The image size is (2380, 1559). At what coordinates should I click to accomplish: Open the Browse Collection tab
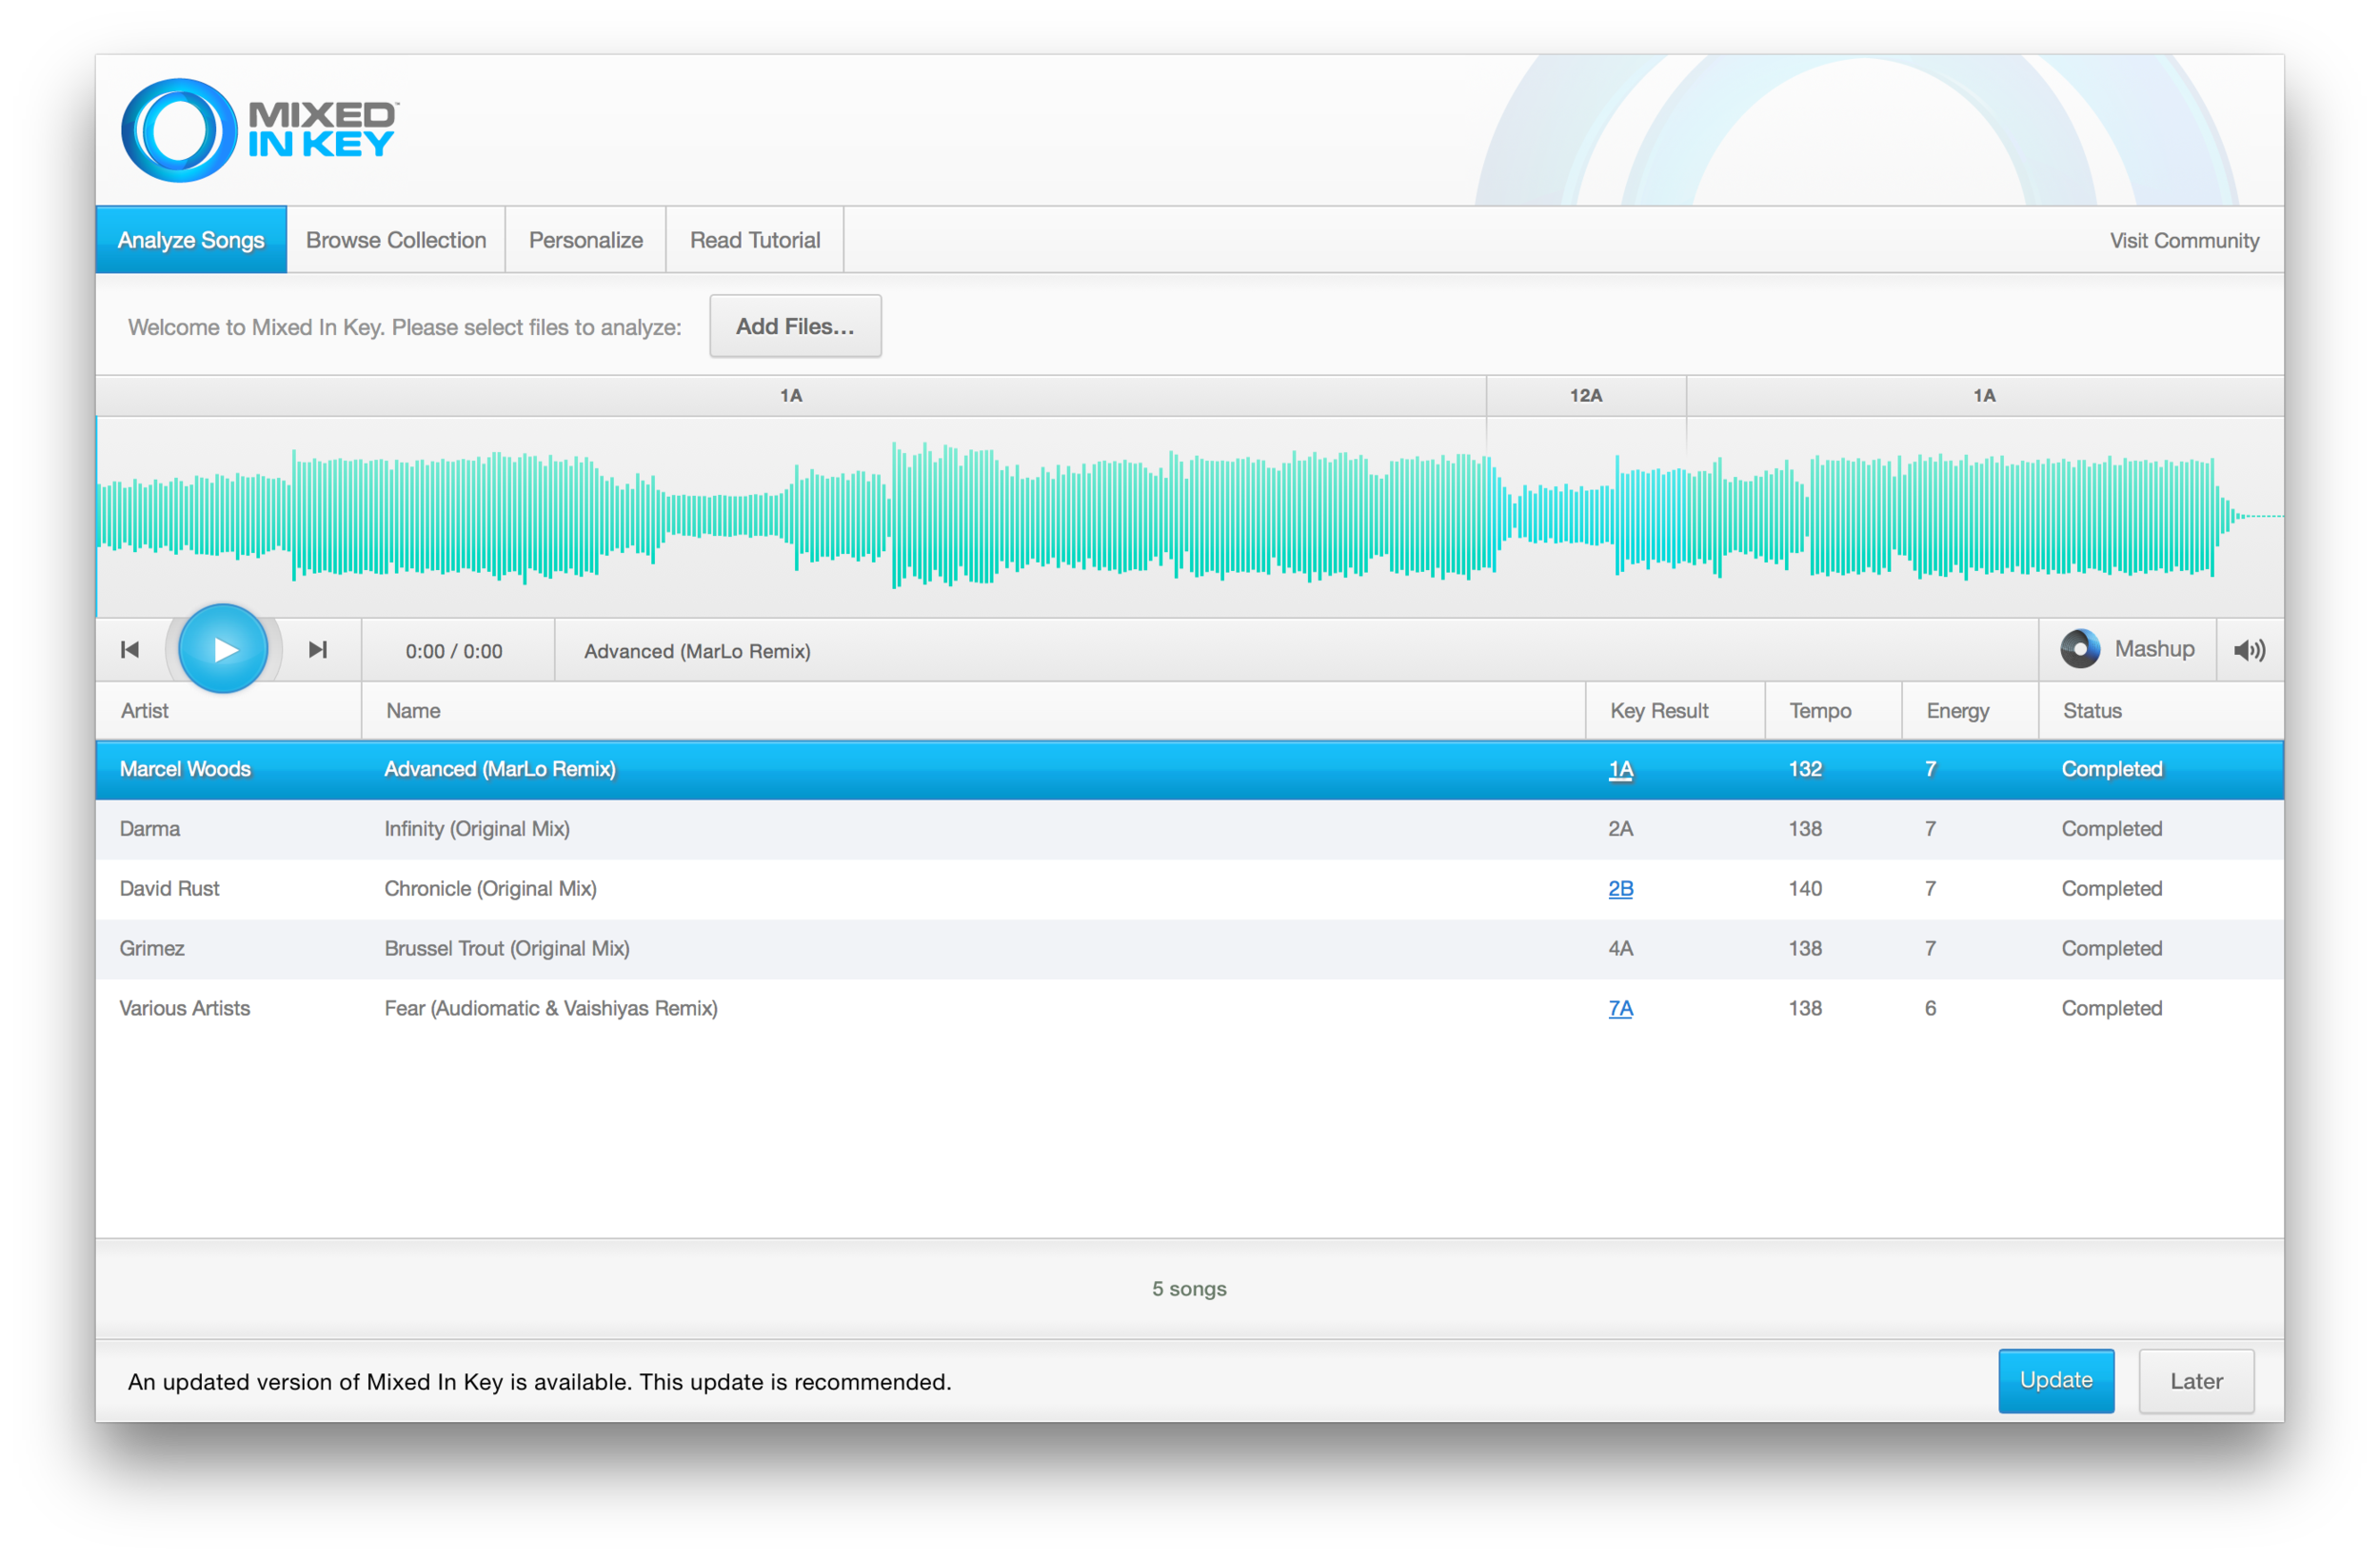point(396,240)
